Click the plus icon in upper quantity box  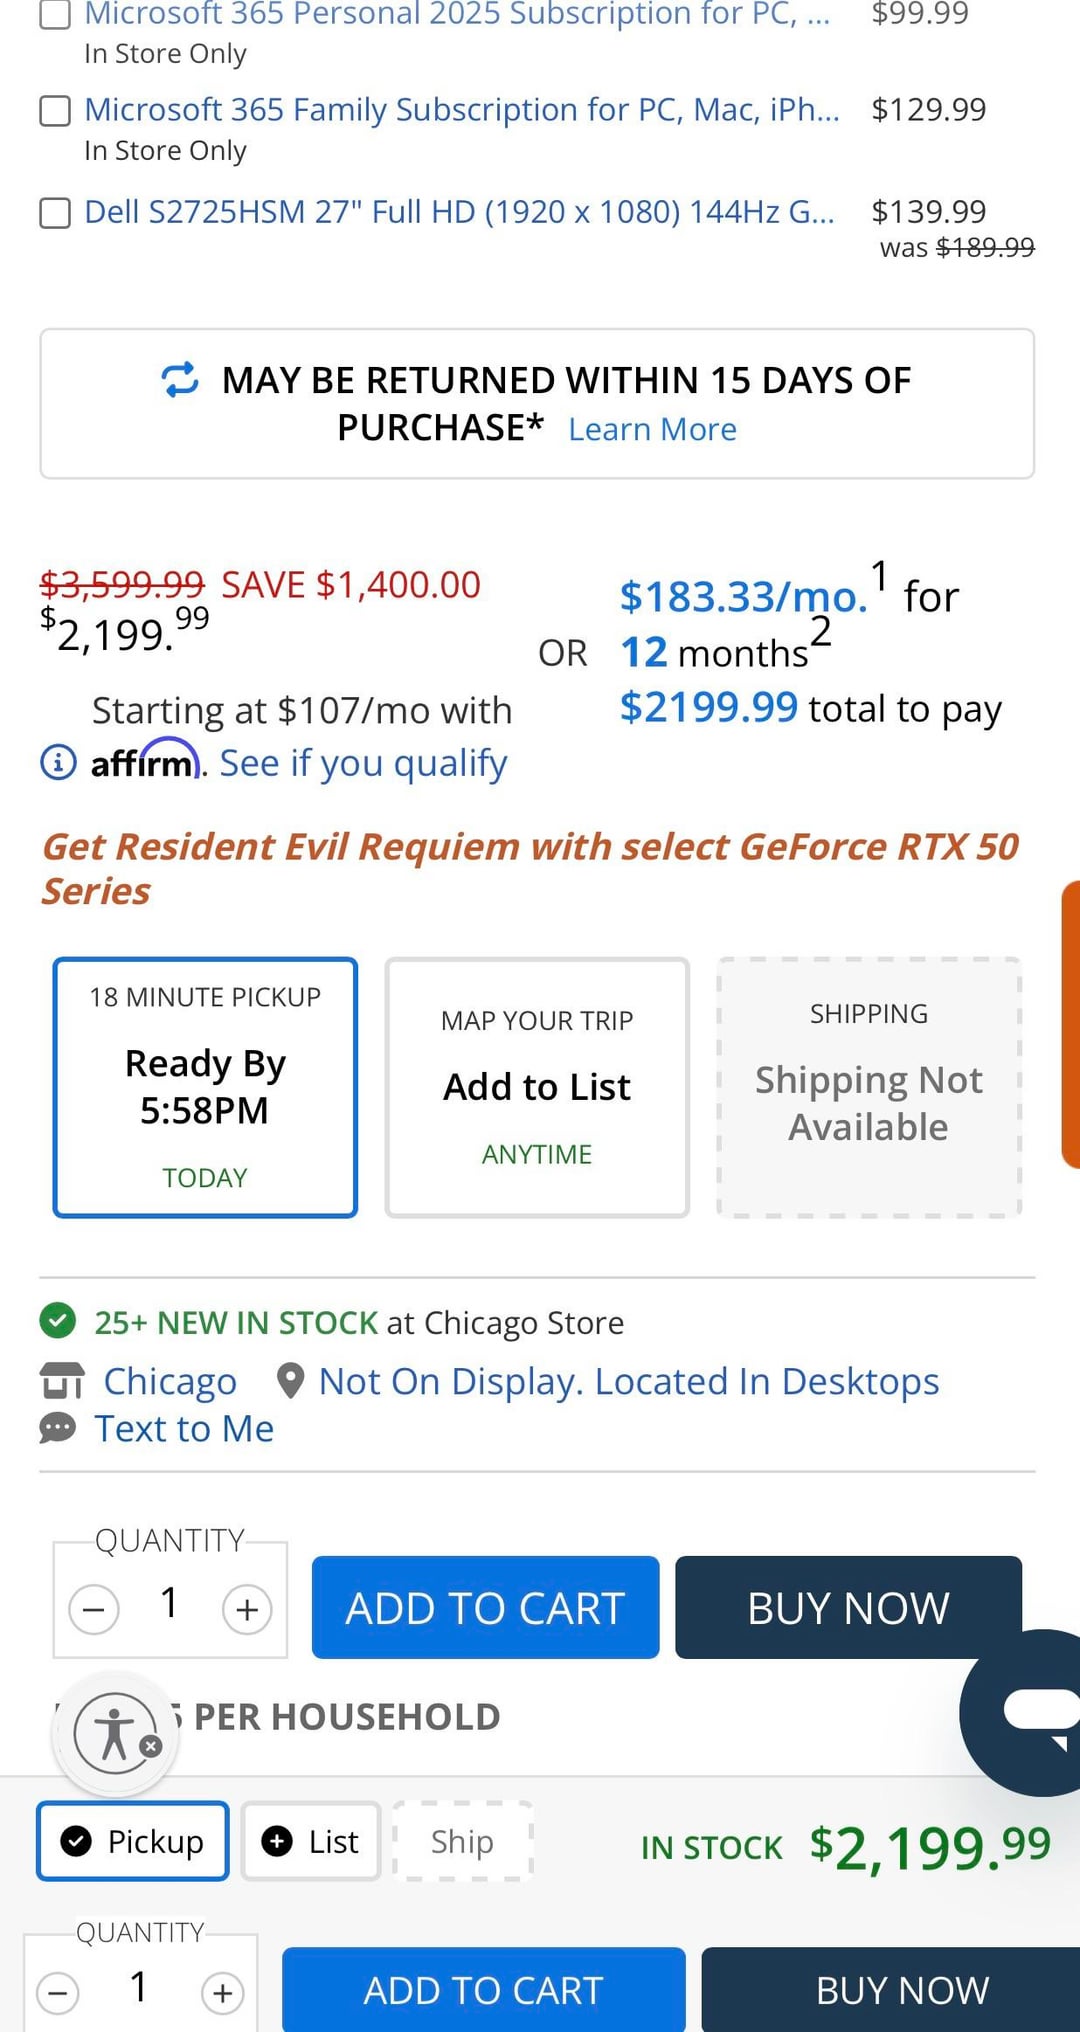[247, 1609]
